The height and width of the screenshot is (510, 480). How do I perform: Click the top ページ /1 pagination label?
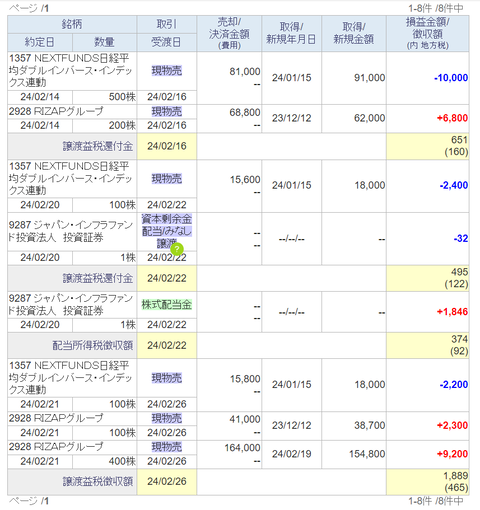pyautogui.click(x=29, y=8)
